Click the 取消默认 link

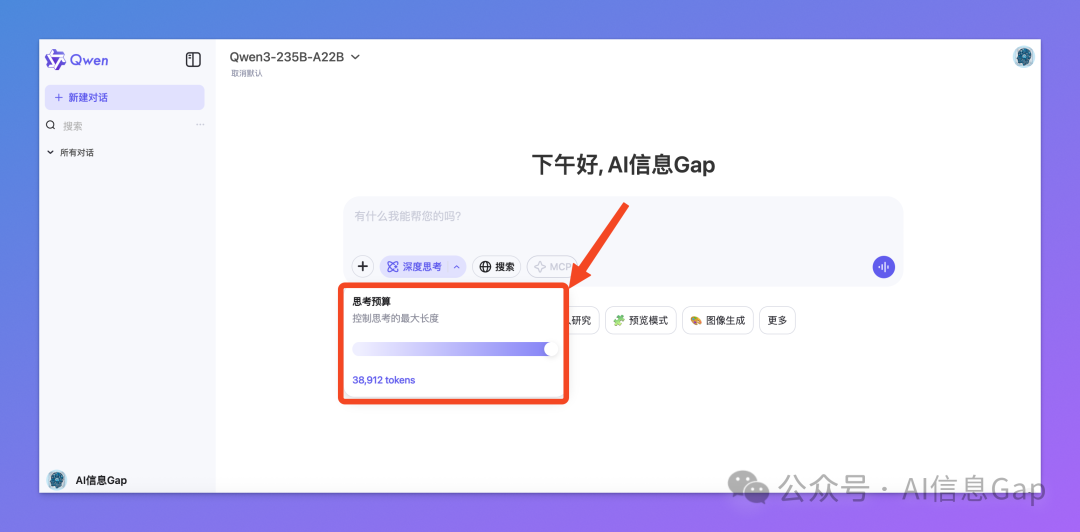(x=247, y=73)
